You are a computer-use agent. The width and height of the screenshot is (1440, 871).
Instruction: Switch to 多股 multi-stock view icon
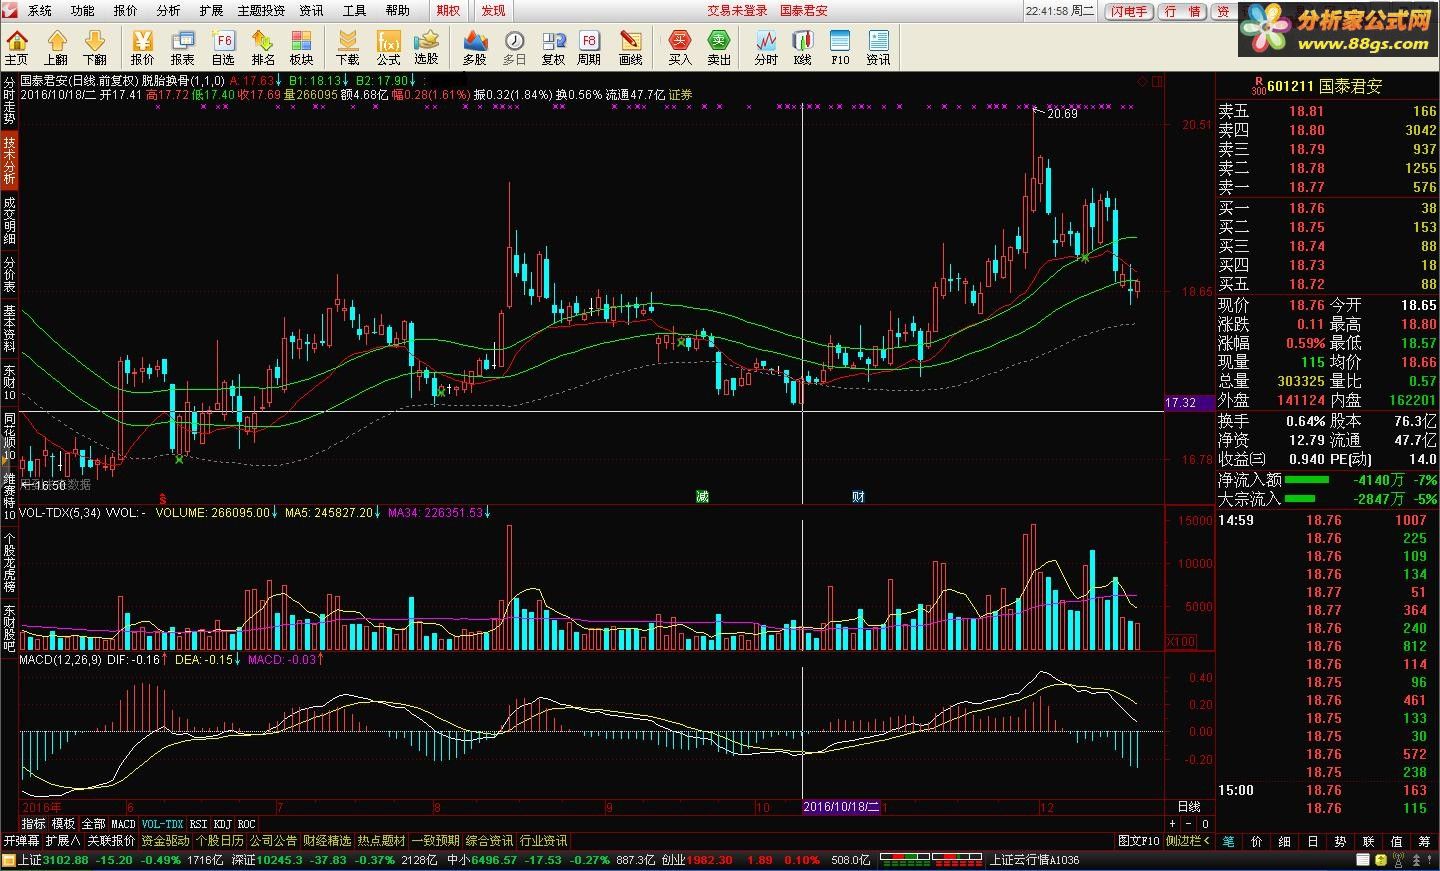(x=475, y=47)
